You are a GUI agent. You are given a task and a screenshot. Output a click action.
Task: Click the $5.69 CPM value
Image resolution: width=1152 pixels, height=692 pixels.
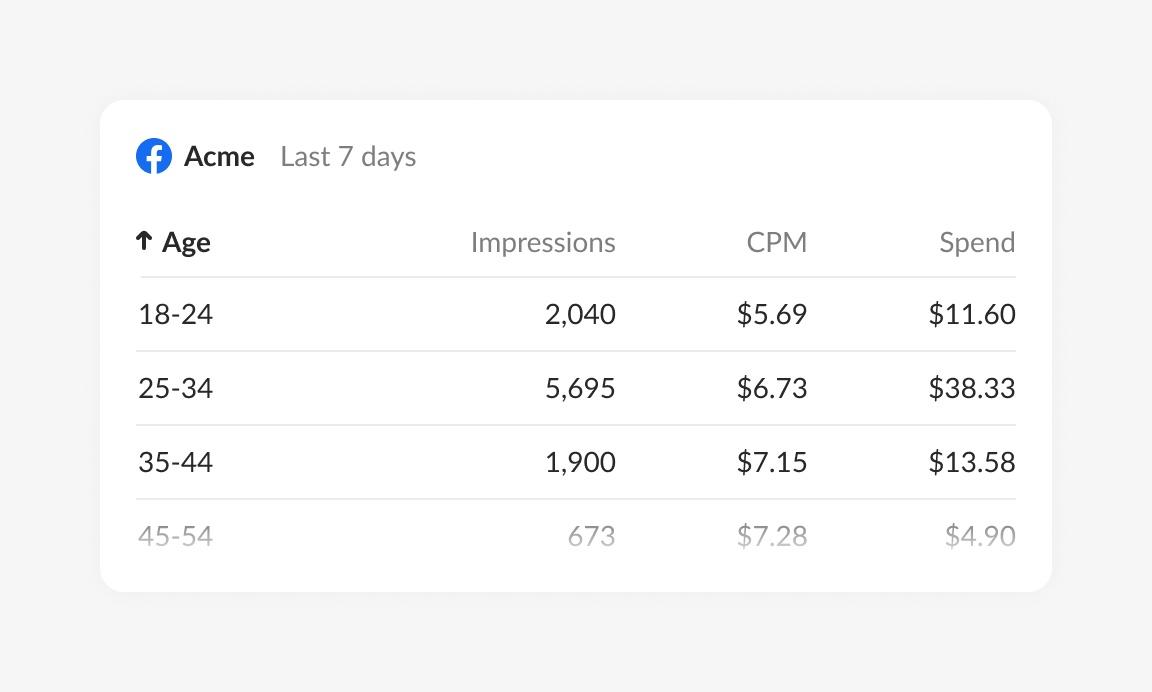[772, 314]
